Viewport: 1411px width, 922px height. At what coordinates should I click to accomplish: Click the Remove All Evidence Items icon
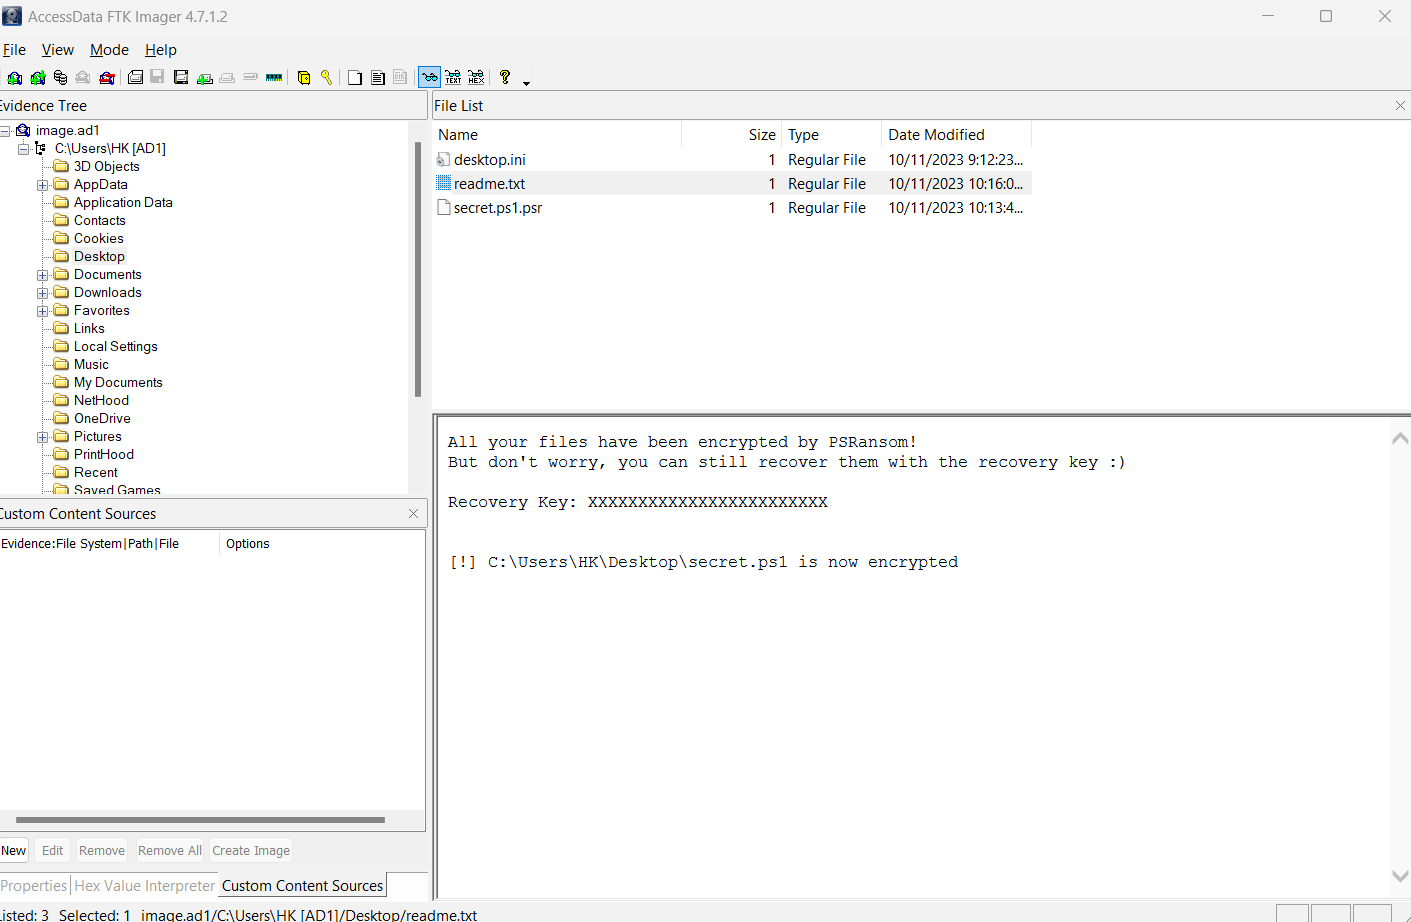pyautogui.click(x=107, y=78)
